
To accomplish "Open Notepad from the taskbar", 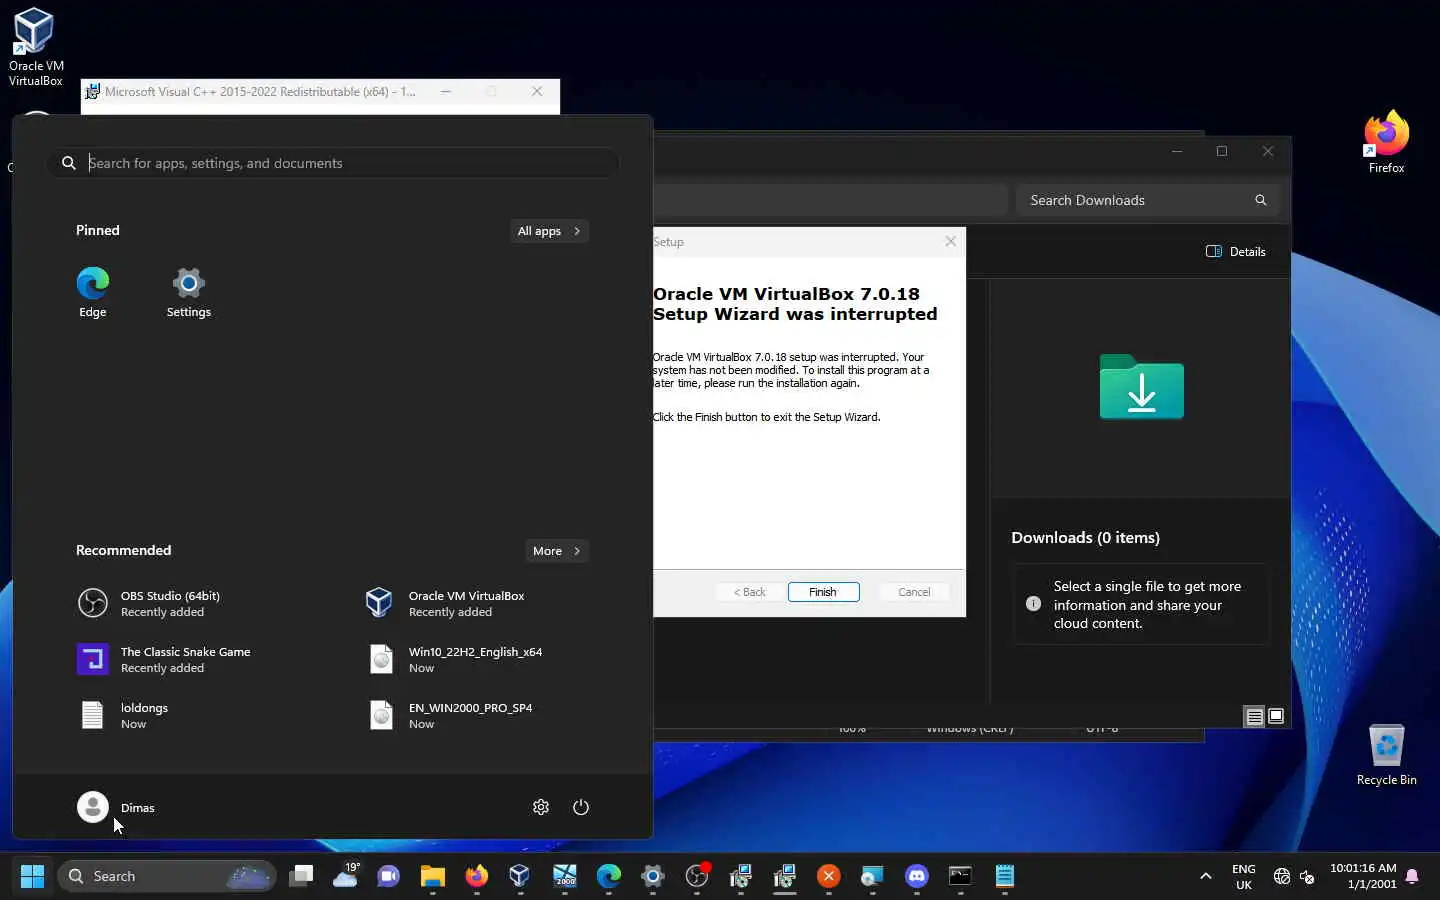I will [1005, 876].
